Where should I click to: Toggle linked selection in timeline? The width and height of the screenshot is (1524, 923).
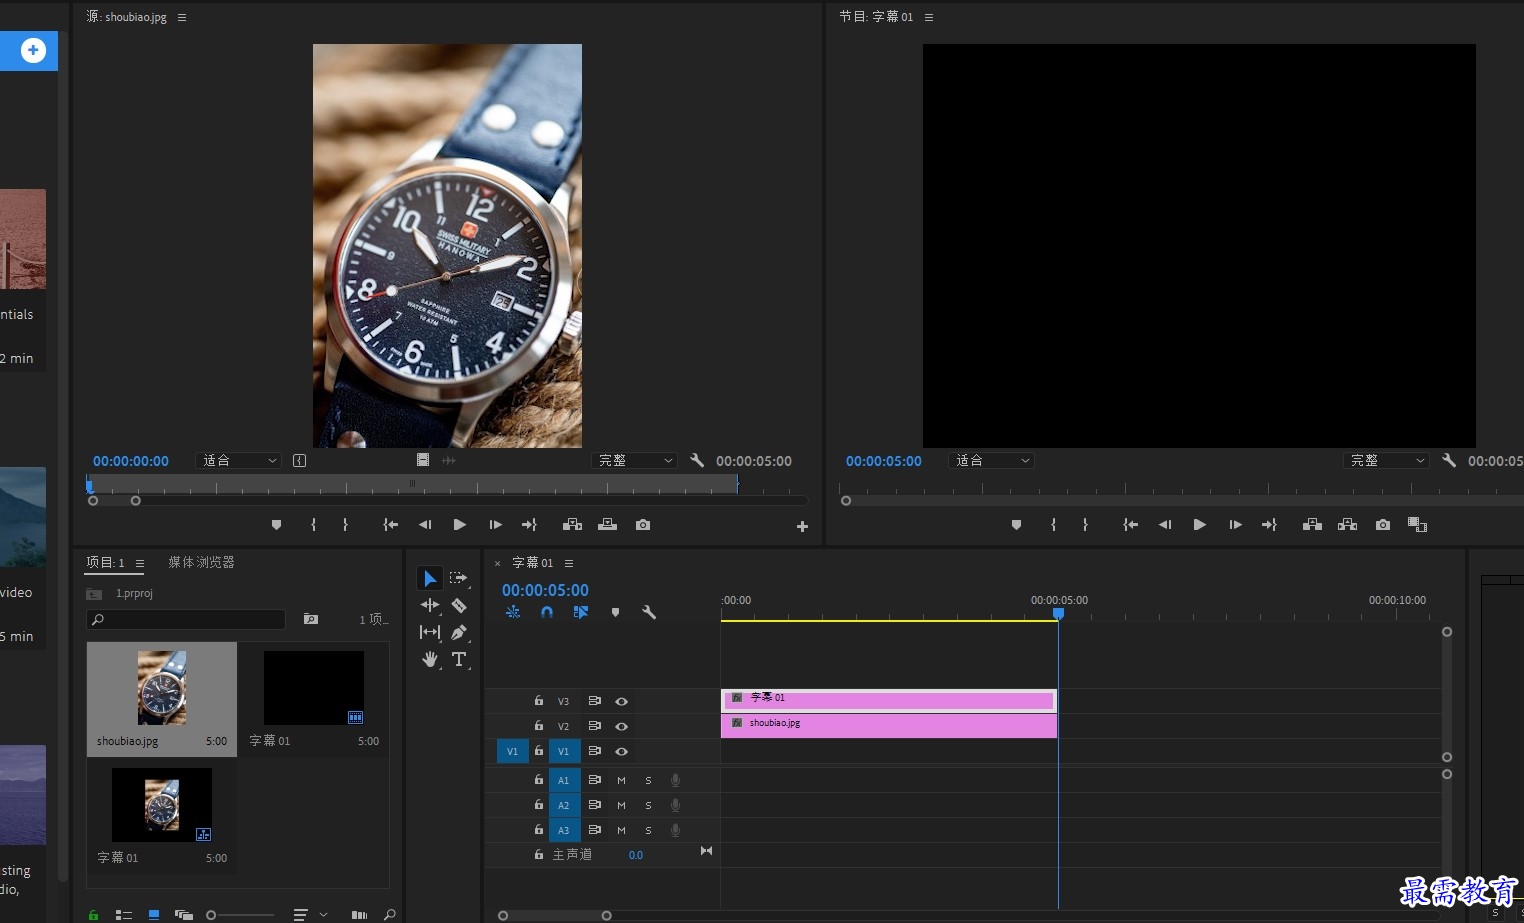click(x=581, y=612)
